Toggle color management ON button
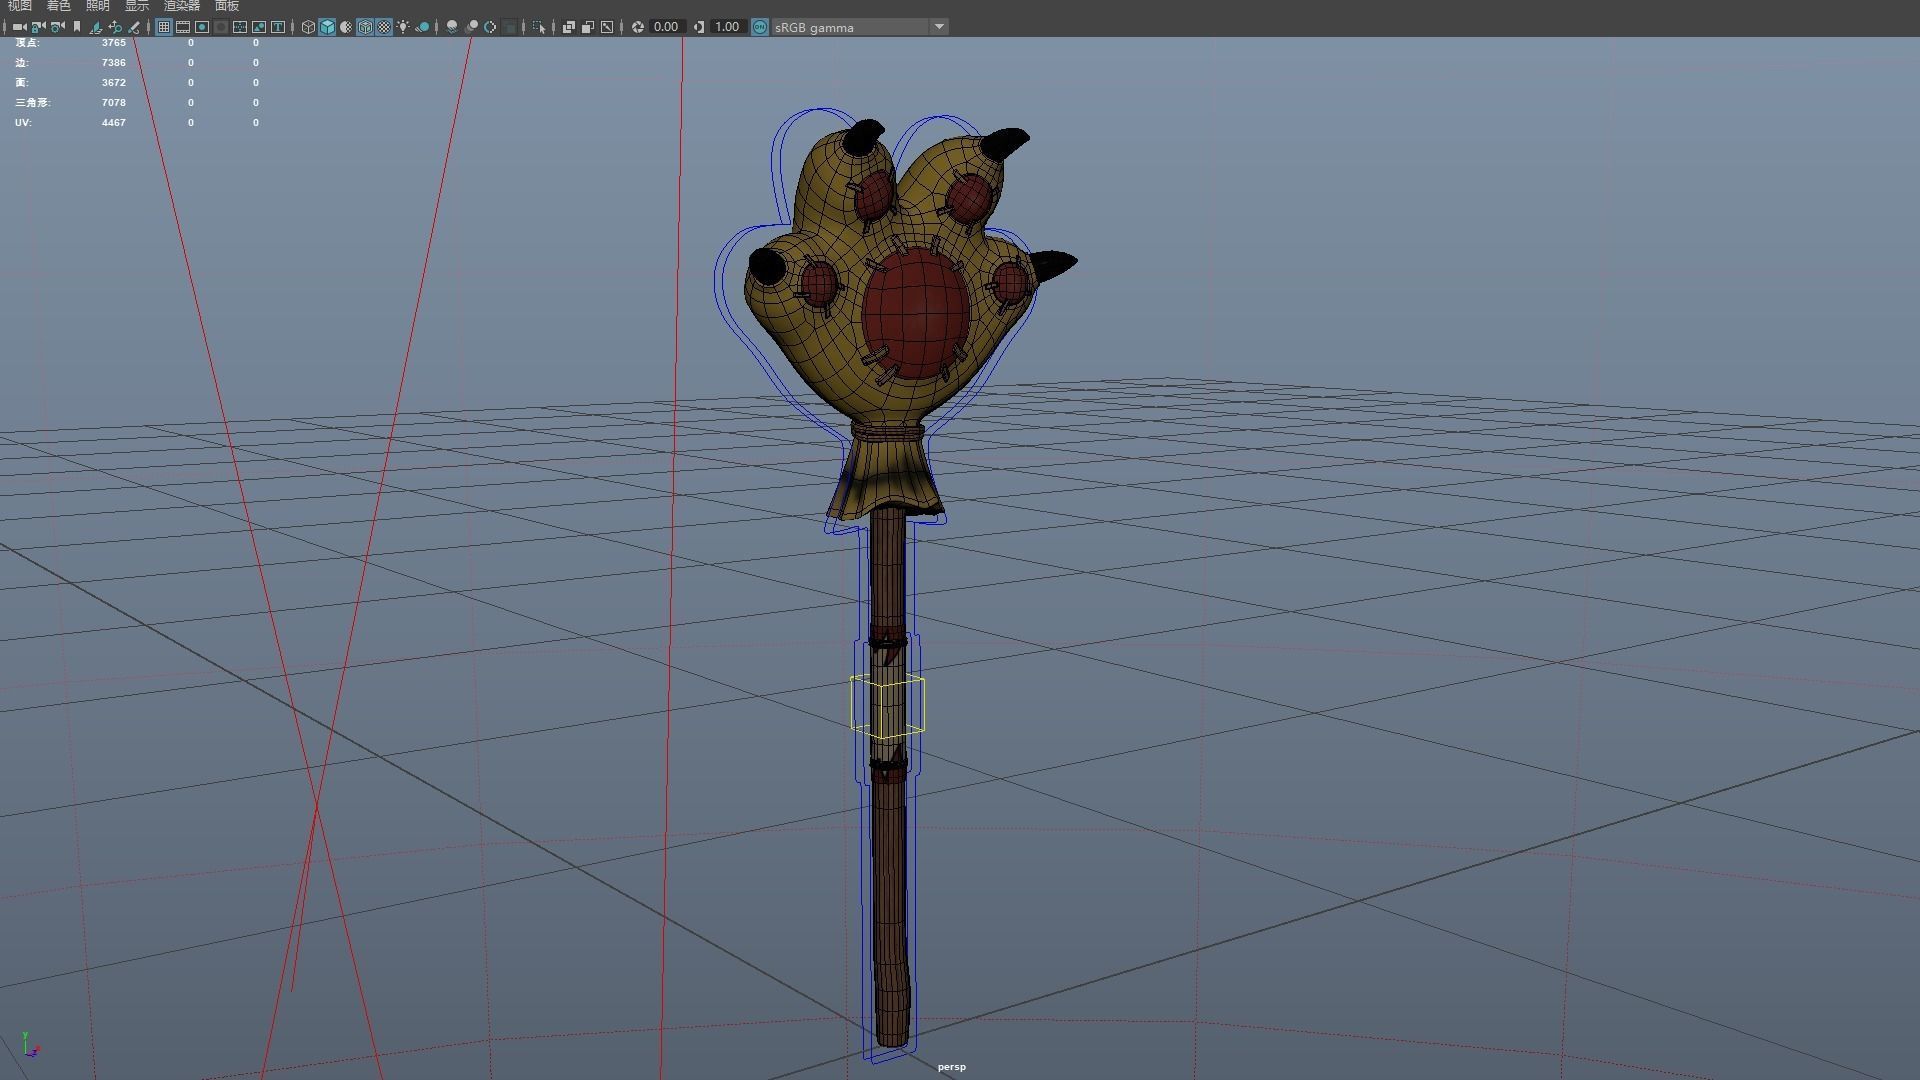 760,27
